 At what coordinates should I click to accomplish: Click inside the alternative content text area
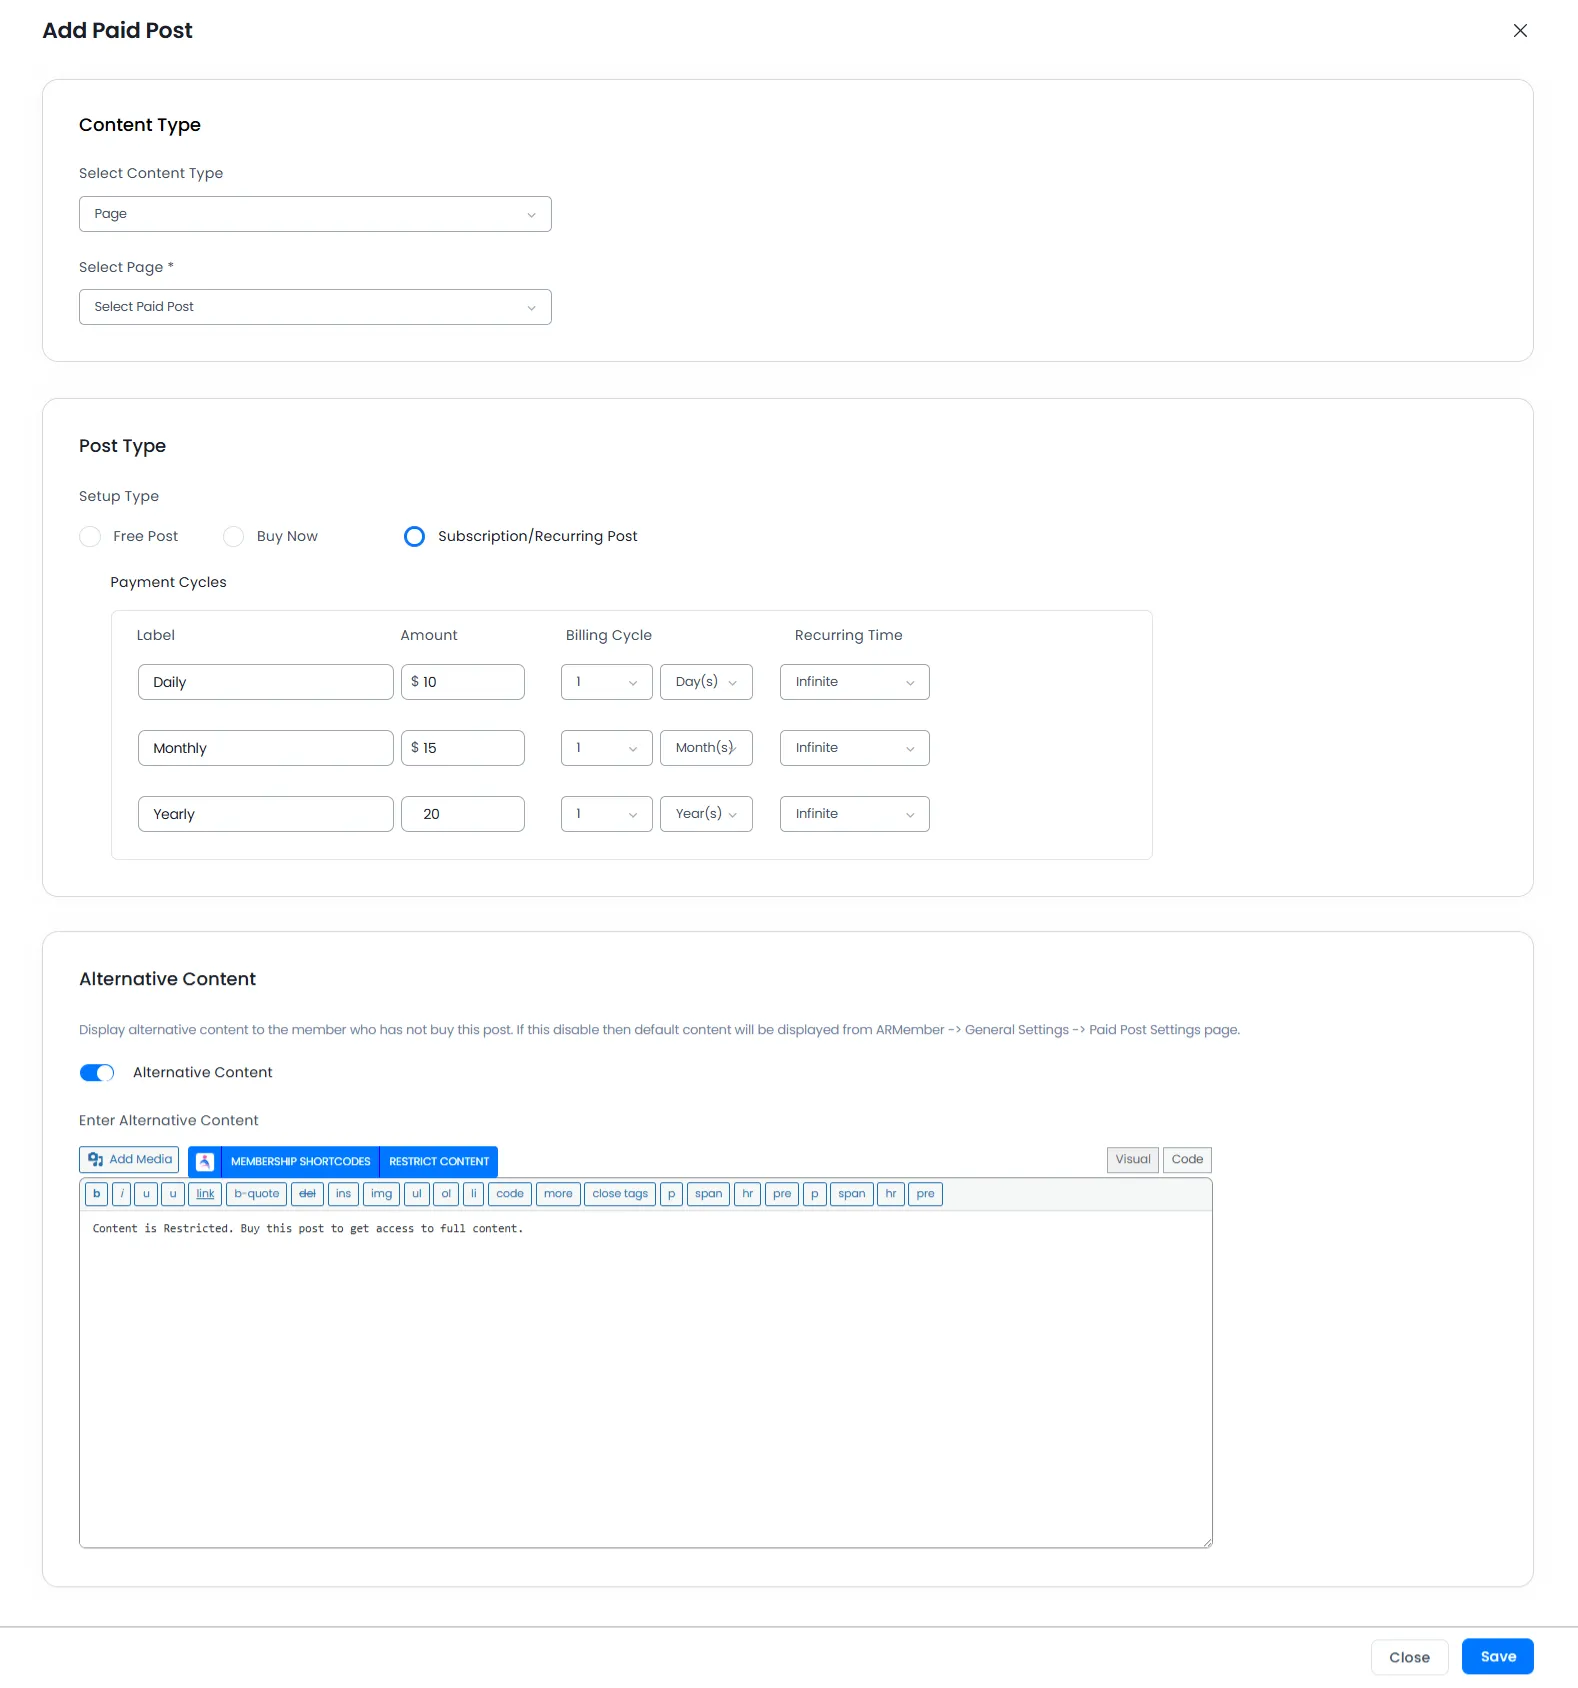click(646, 1379)
